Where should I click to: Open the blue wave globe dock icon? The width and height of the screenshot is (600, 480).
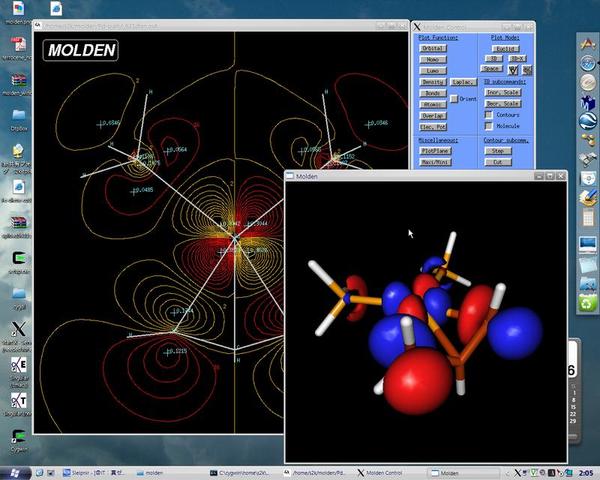(x=588, y=122)
